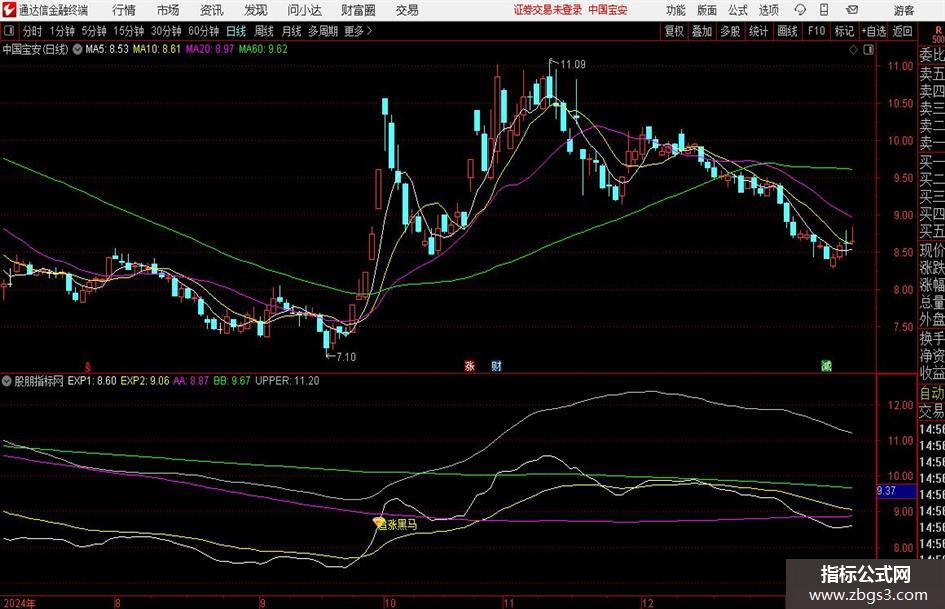Image resolution: width=945 pixels, height=609 pixels.
Task: Click the MA5: 8.53 label
Action: [107, 49]
